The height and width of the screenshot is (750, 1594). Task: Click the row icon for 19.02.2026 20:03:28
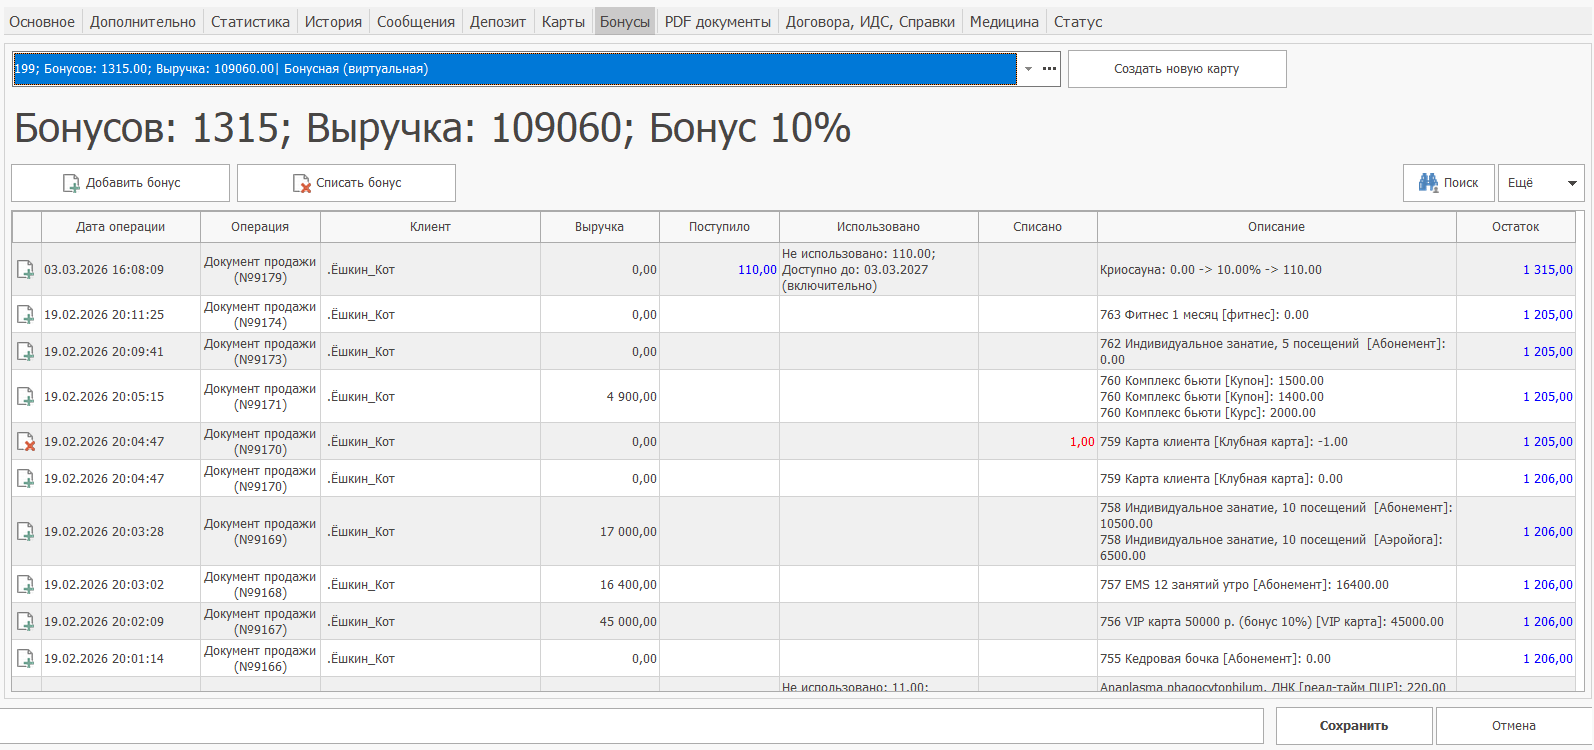(26, 532)
